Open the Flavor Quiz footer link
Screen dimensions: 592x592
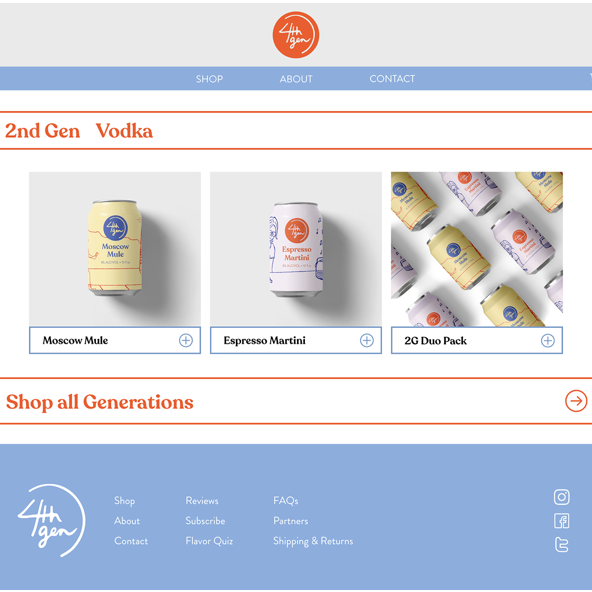209,541
